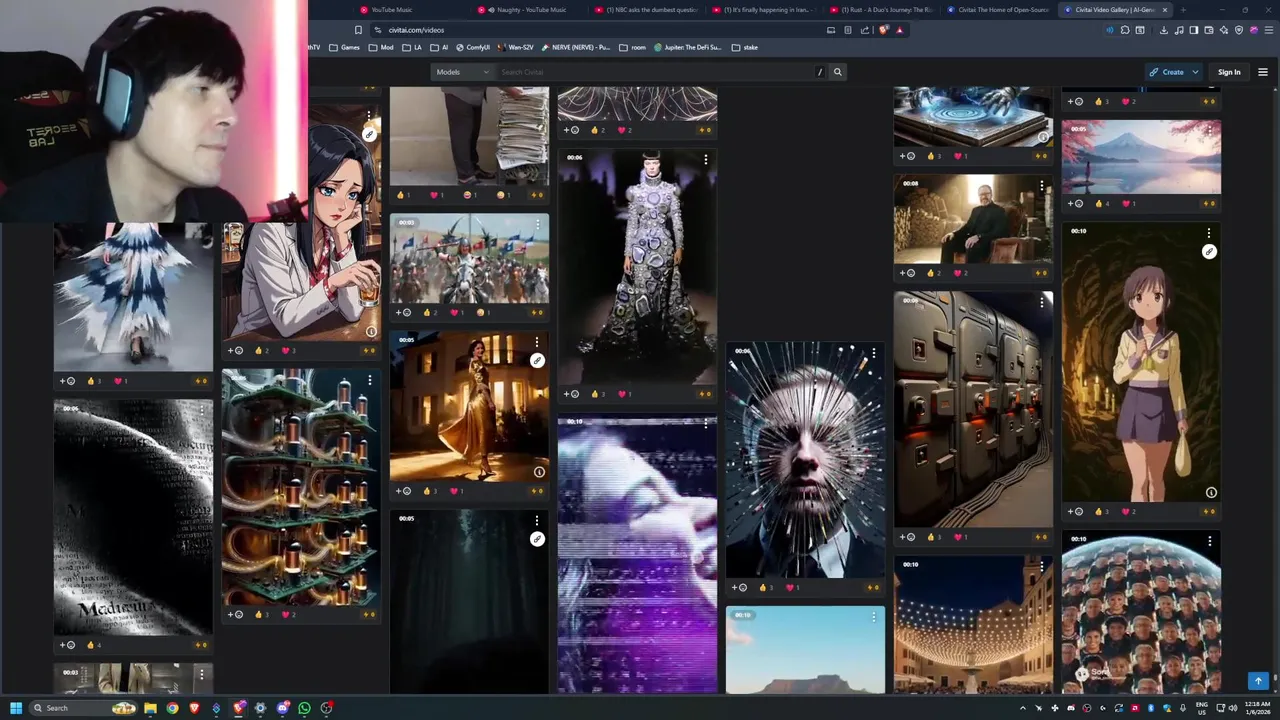This screenshot has width=1280, height=720.
Task: Click the info icon on schoolgirl cave video
Action: click(1210, 492)
